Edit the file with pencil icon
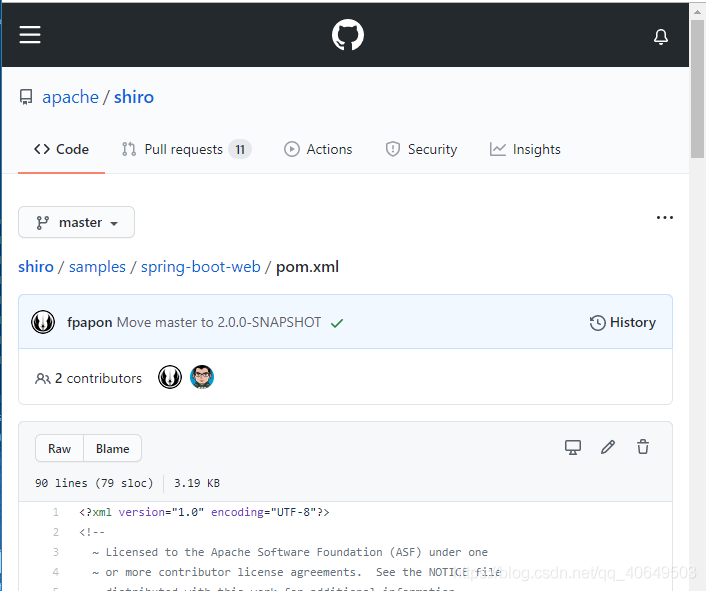 (608, 447)
